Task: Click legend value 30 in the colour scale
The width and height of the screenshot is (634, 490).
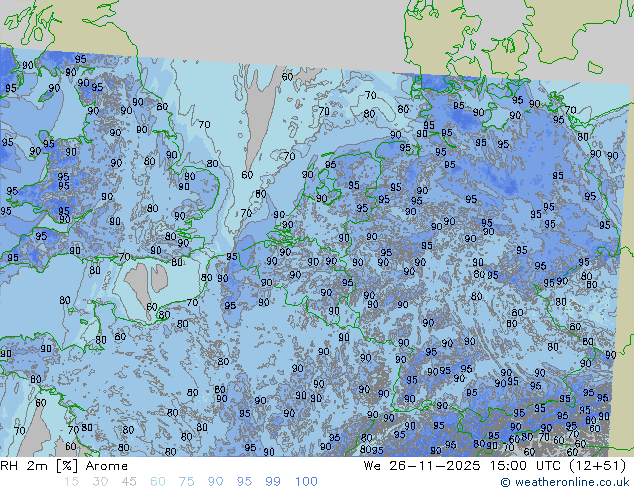Action: tap(100, 482)
